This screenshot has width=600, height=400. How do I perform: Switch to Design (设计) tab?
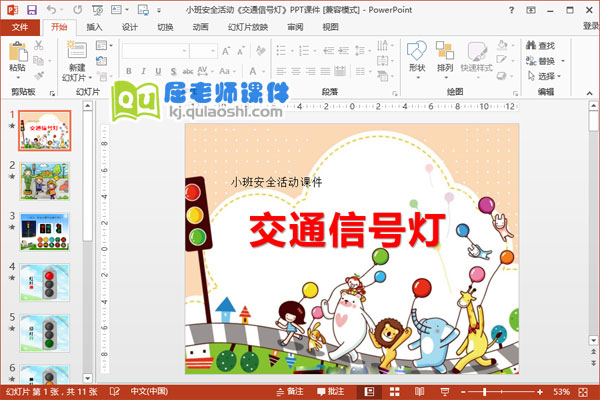coord(129,27)
